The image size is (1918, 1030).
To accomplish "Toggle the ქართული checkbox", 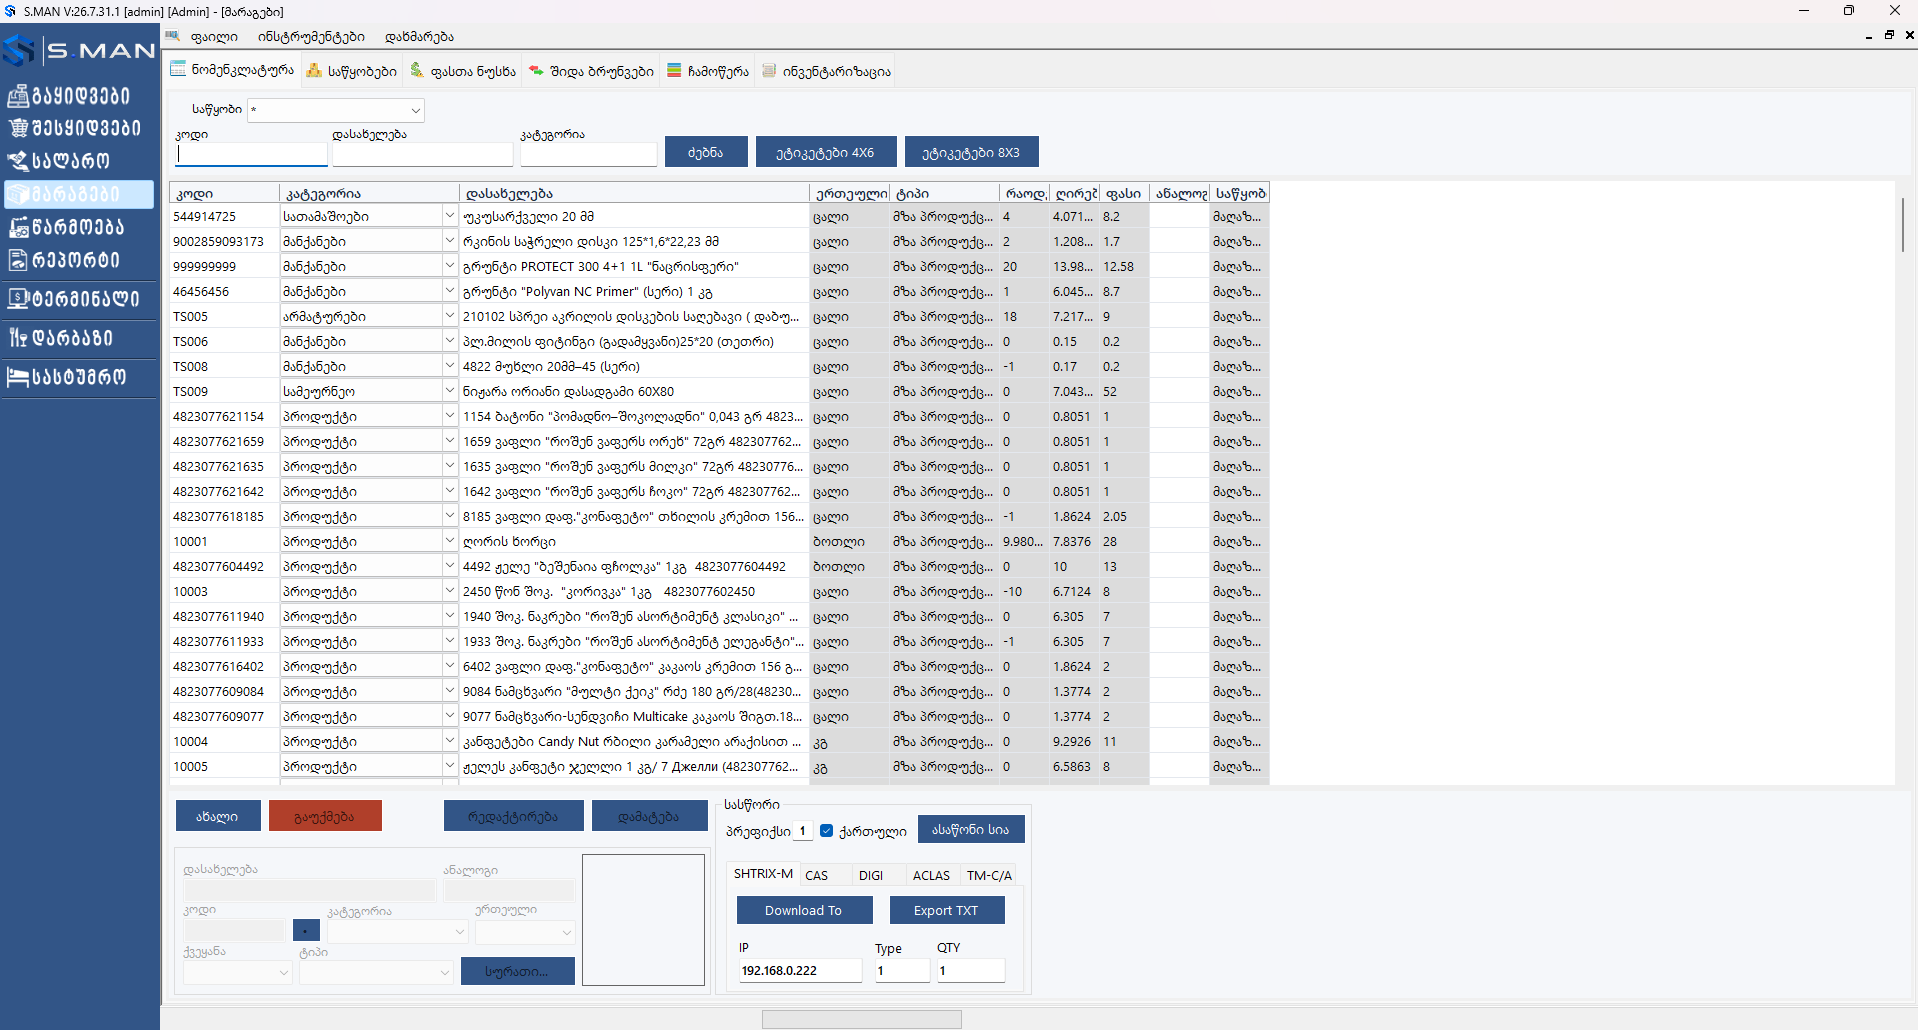I will (826, 830).
